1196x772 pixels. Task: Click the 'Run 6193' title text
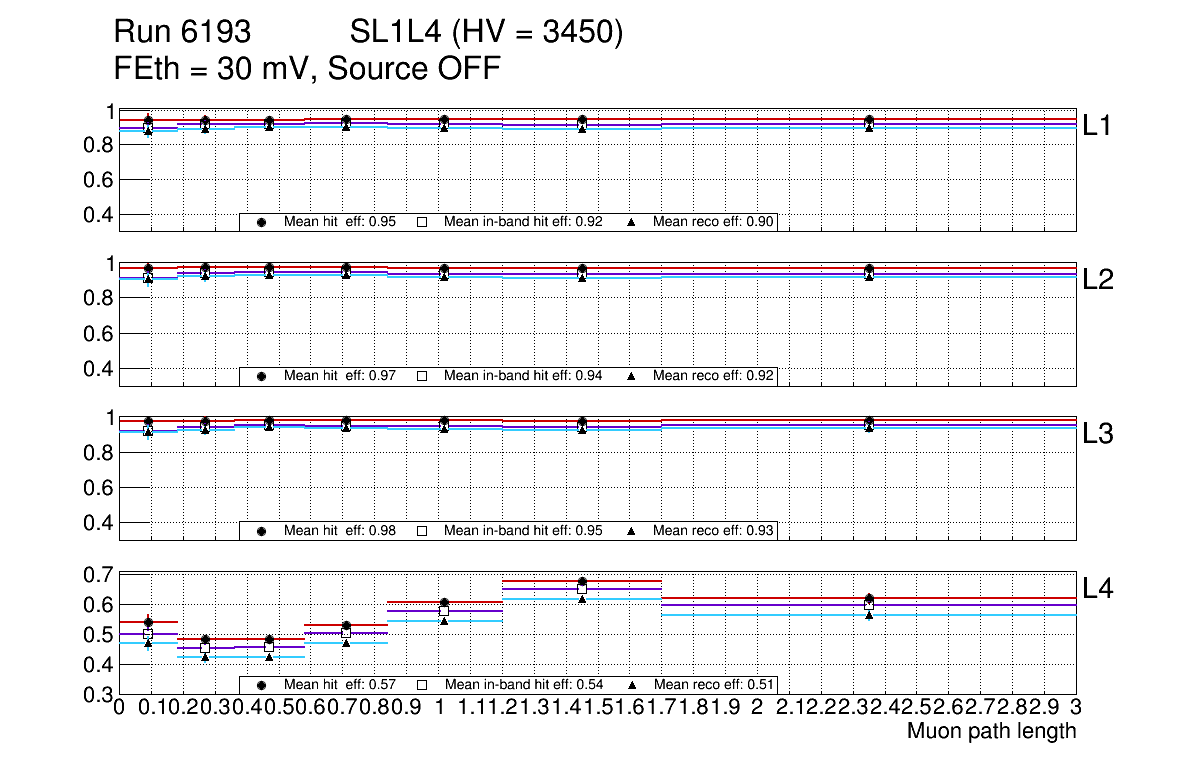[x=181, y=34]
